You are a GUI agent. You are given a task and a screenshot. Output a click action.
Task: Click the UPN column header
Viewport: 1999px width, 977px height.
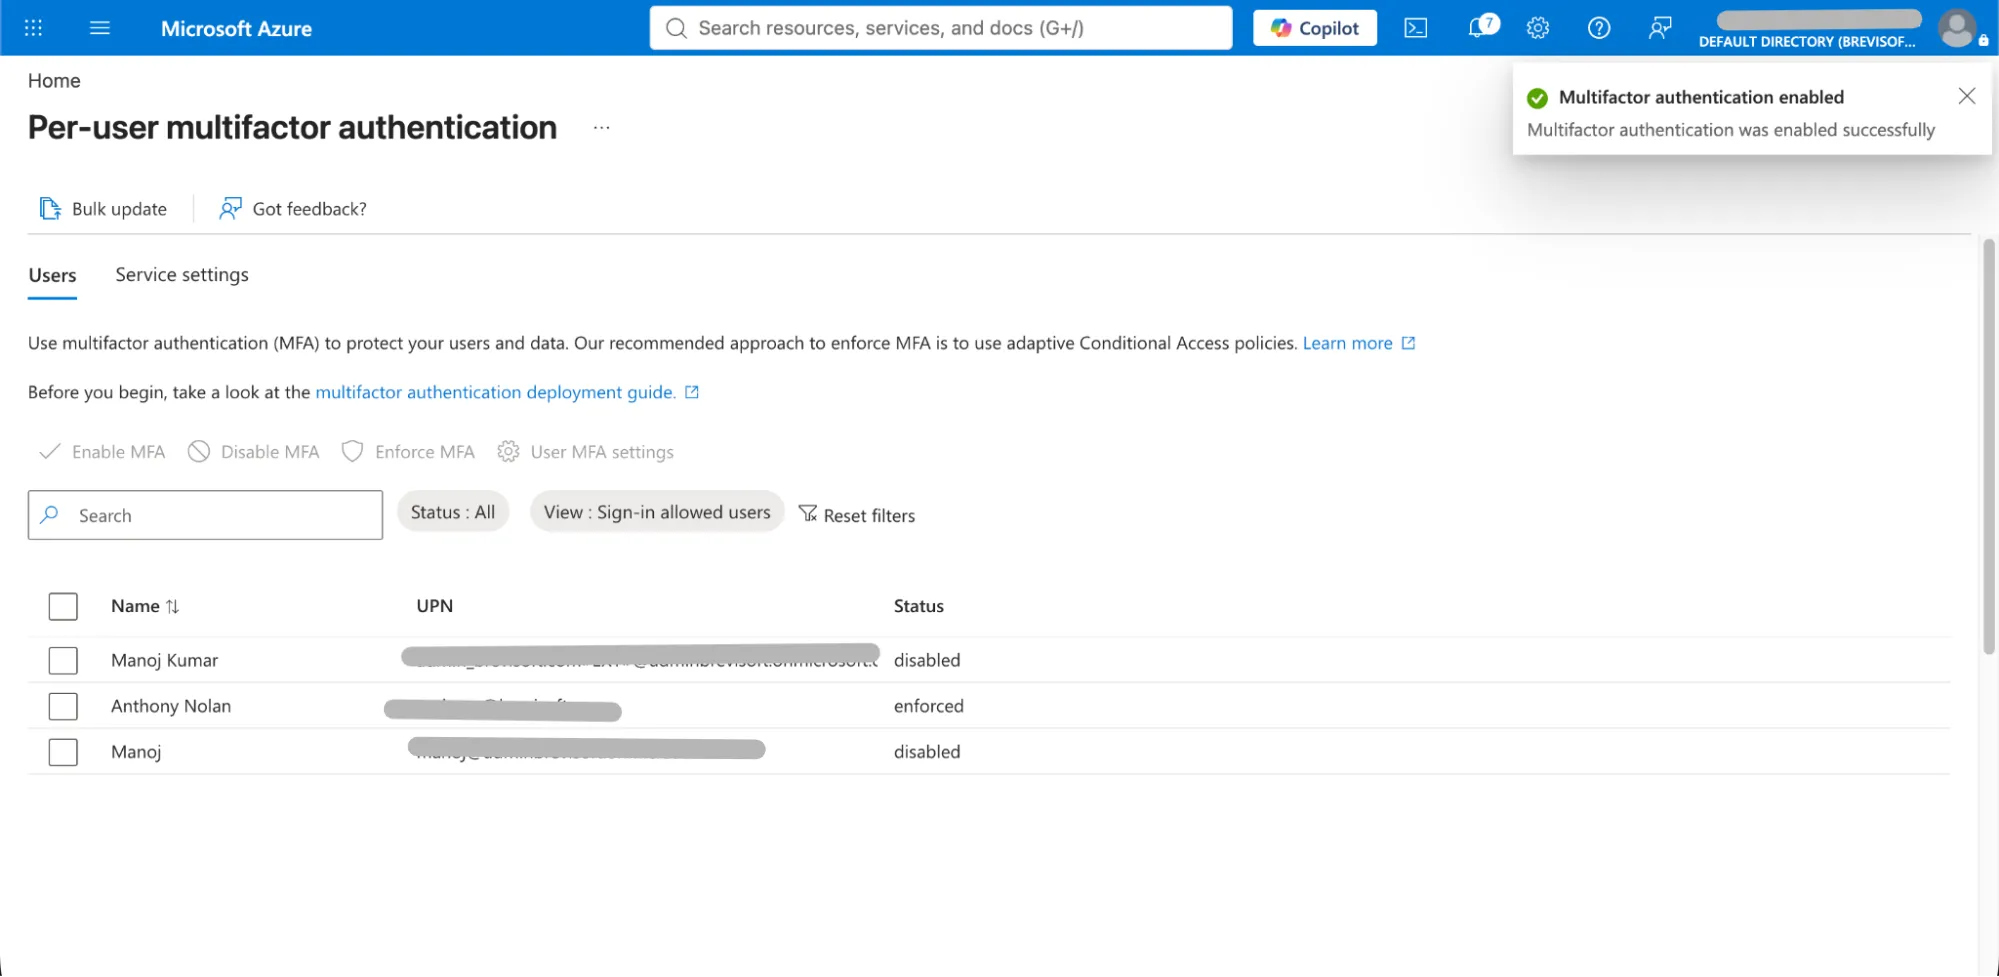pyautogui.click(x=435, y=606)
